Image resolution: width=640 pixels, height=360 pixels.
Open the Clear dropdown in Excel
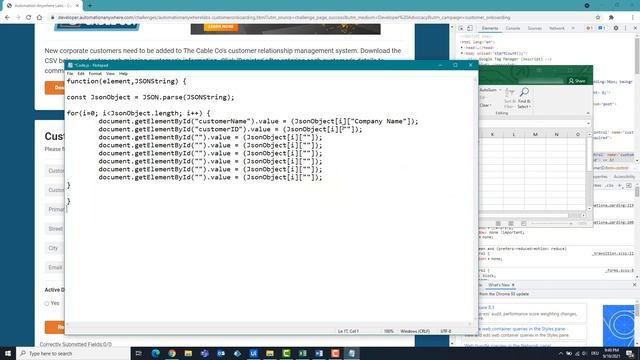click(x=486, y=105)
